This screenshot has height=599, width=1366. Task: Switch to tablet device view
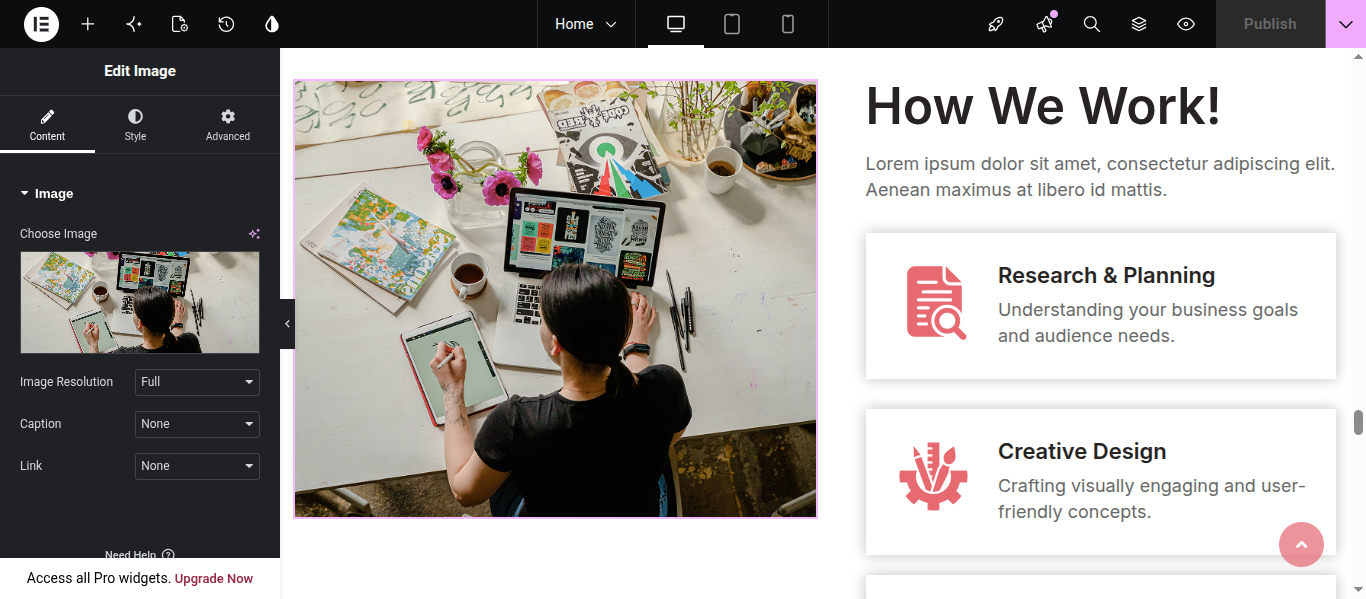tap(732, 24)
